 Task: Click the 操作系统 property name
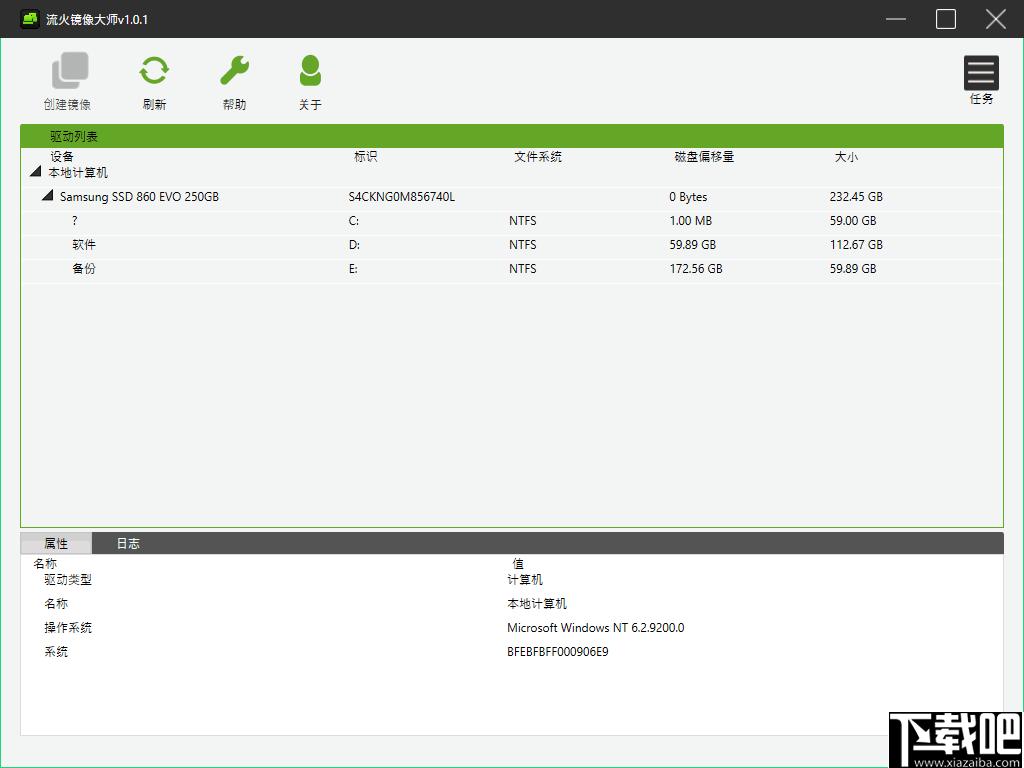[x=68, y=628]
